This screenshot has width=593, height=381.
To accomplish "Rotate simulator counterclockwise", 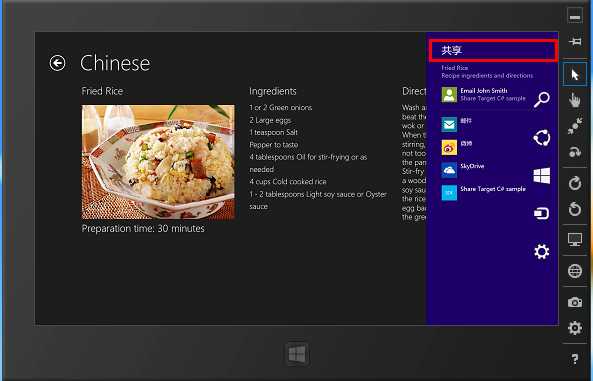I will [x=575, y=209].
